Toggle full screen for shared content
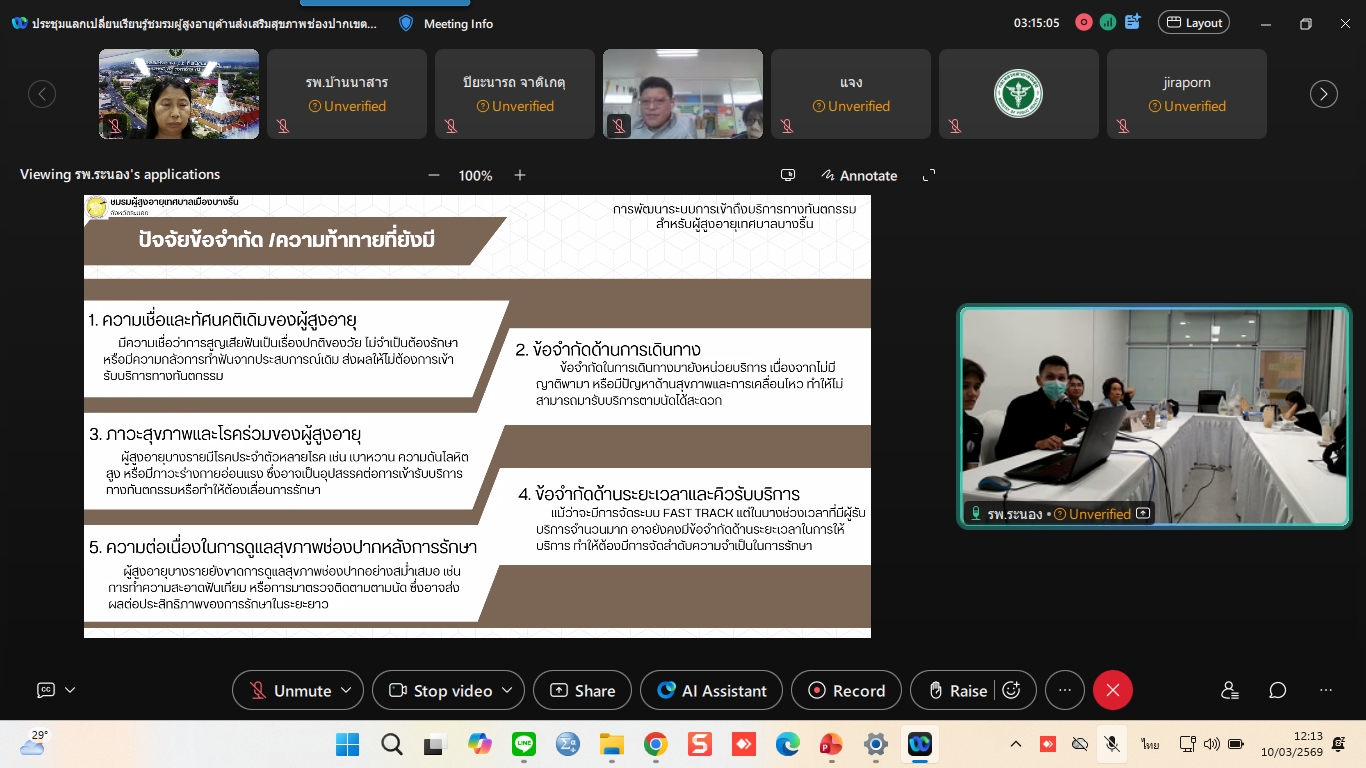 pos(928,175)
